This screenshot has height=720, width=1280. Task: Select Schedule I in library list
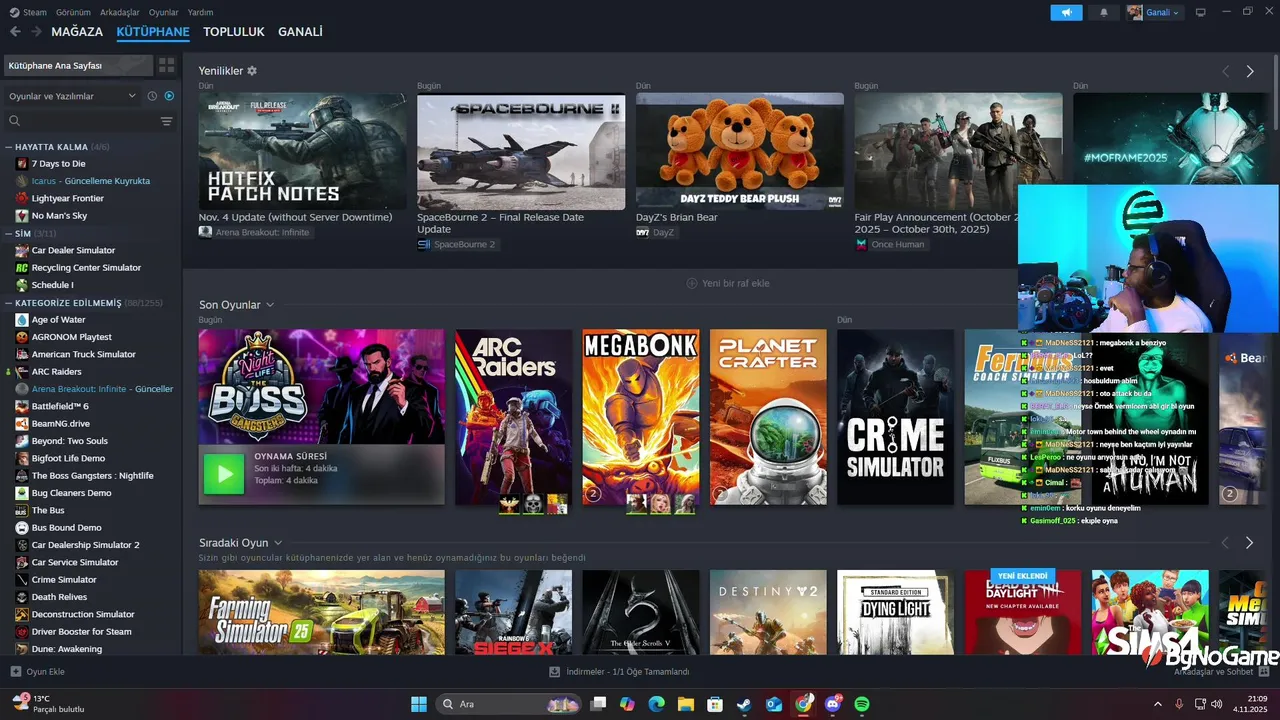pos(52,285)
